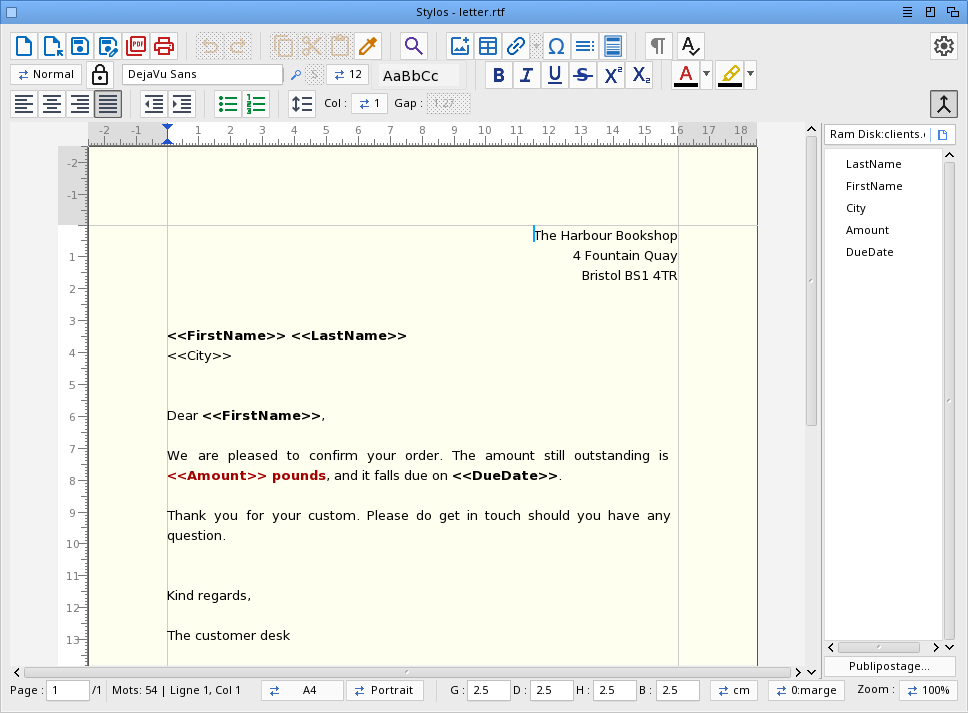Click the Save As icon
The width and height of the screenshot is (968, 713).
(108, 46)
